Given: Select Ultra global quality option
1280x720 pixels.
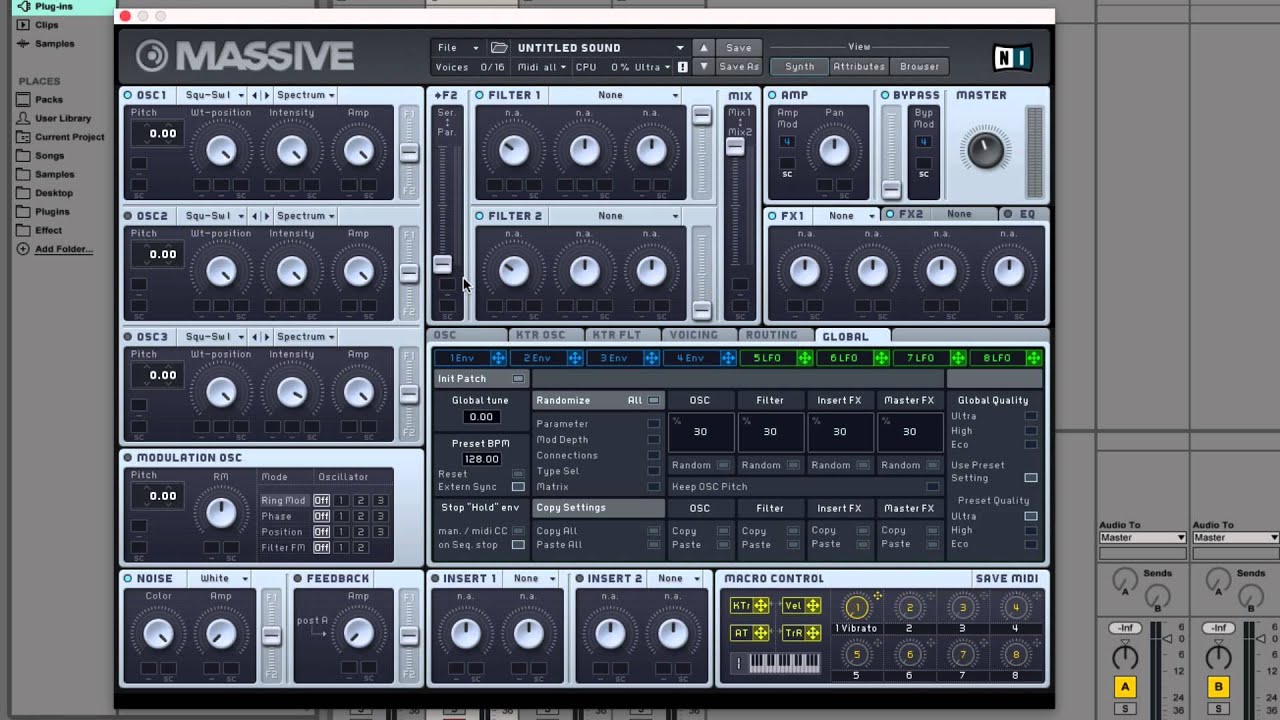Looking at the screenshot, I should point(1031,416).
